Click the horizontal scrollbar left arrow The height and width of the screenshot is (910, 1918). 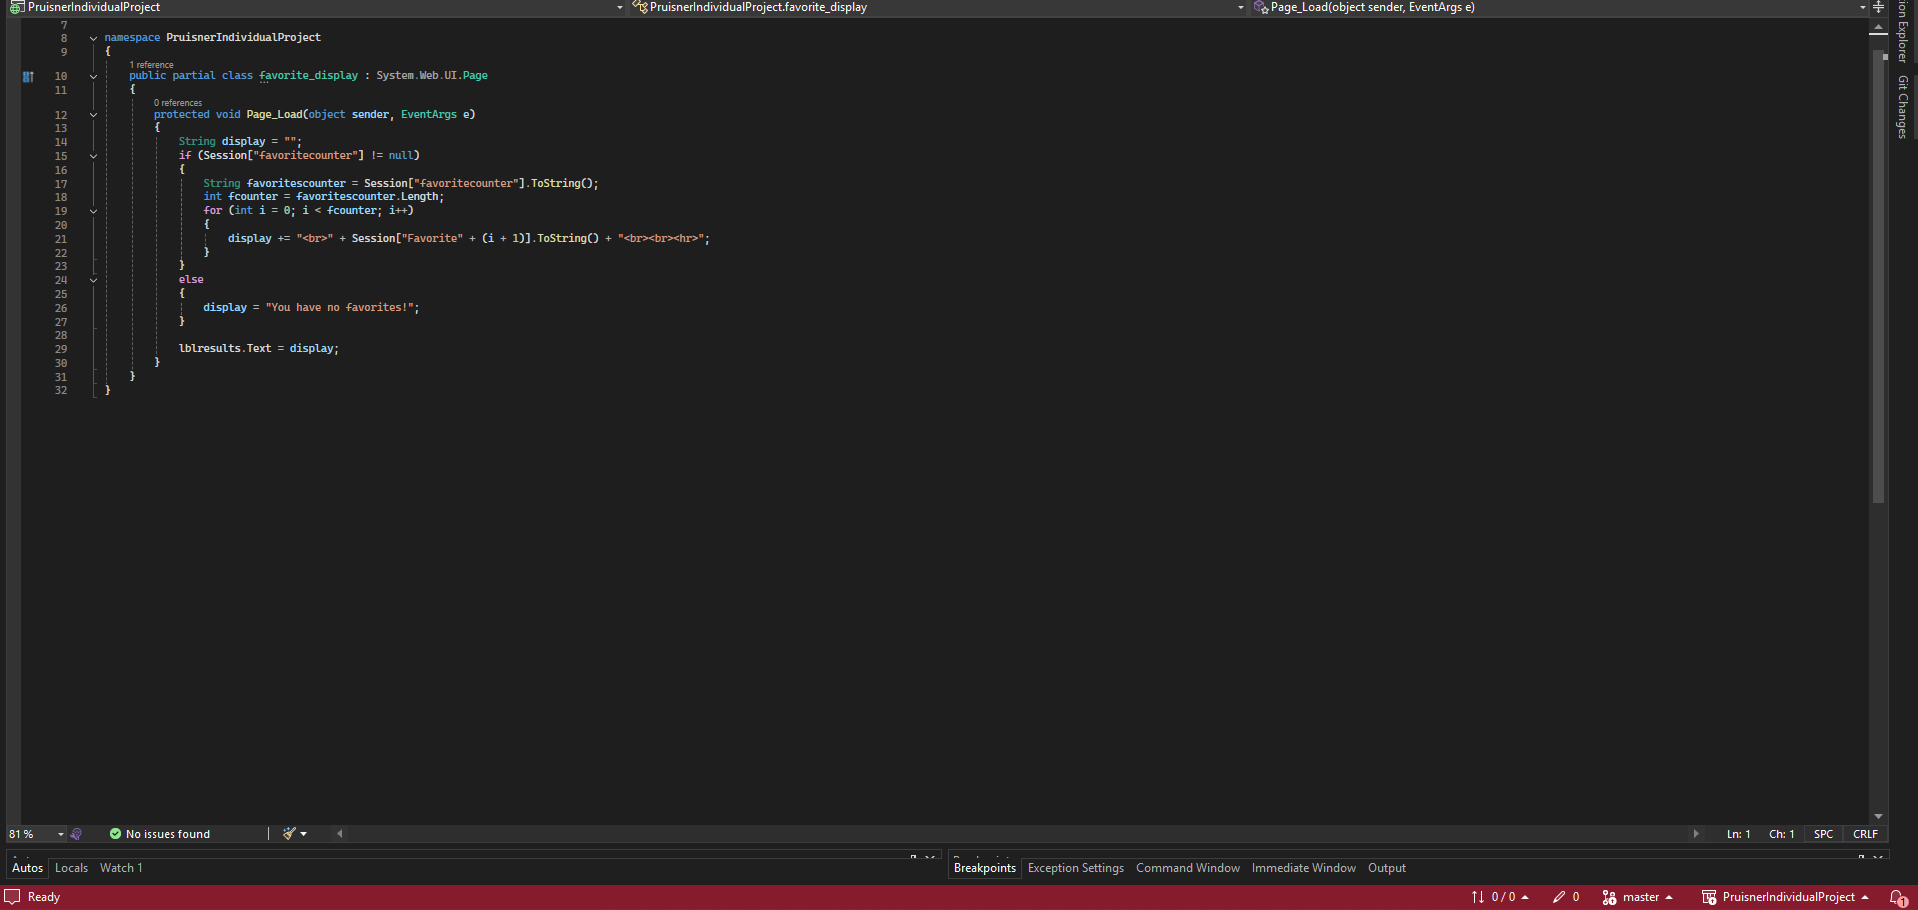click(340, 834)
